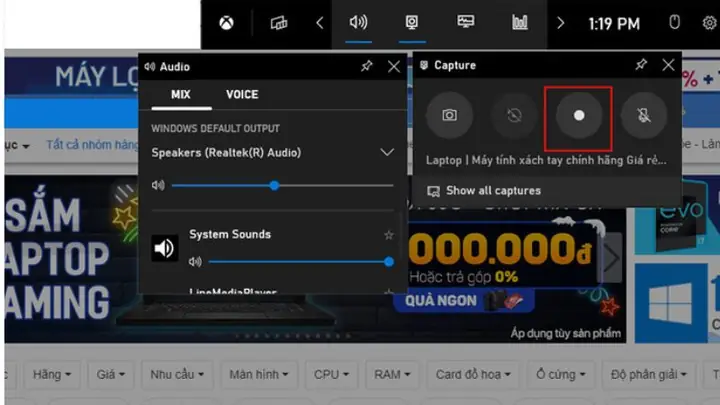Toggle the Capture widget in Game Bar

tap(412, 22)
